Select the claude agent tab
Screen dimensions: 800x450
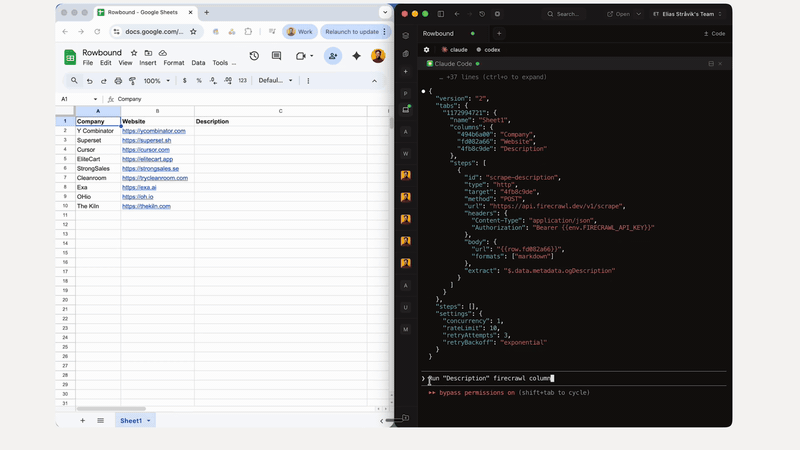coord(455,49)
